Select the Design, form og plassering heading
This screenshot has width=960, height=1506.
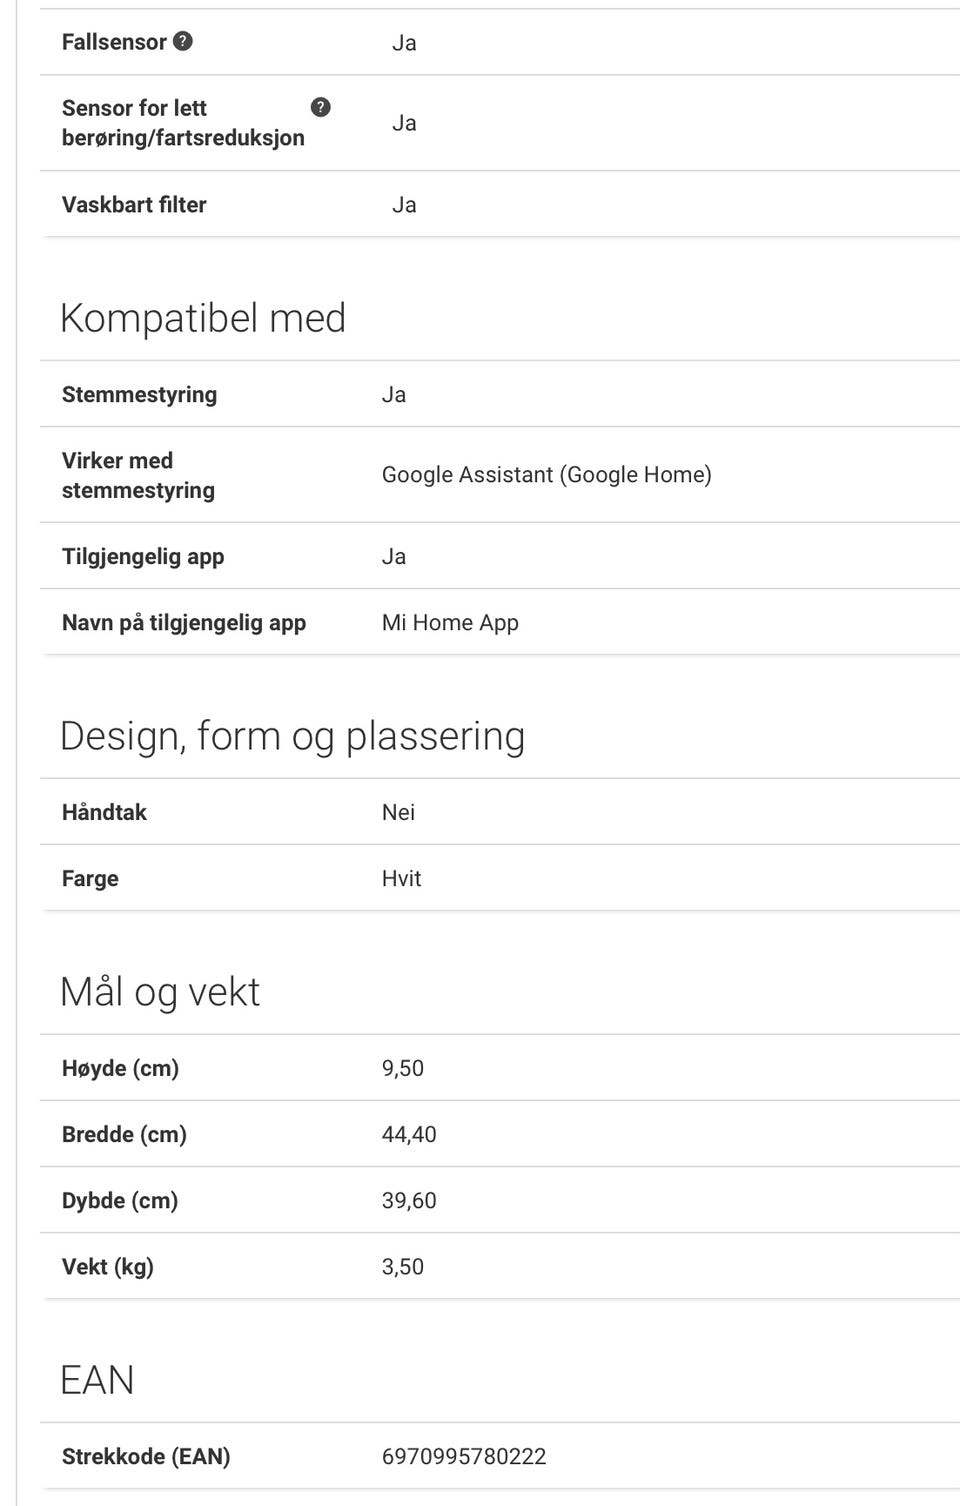pos(292,736)
